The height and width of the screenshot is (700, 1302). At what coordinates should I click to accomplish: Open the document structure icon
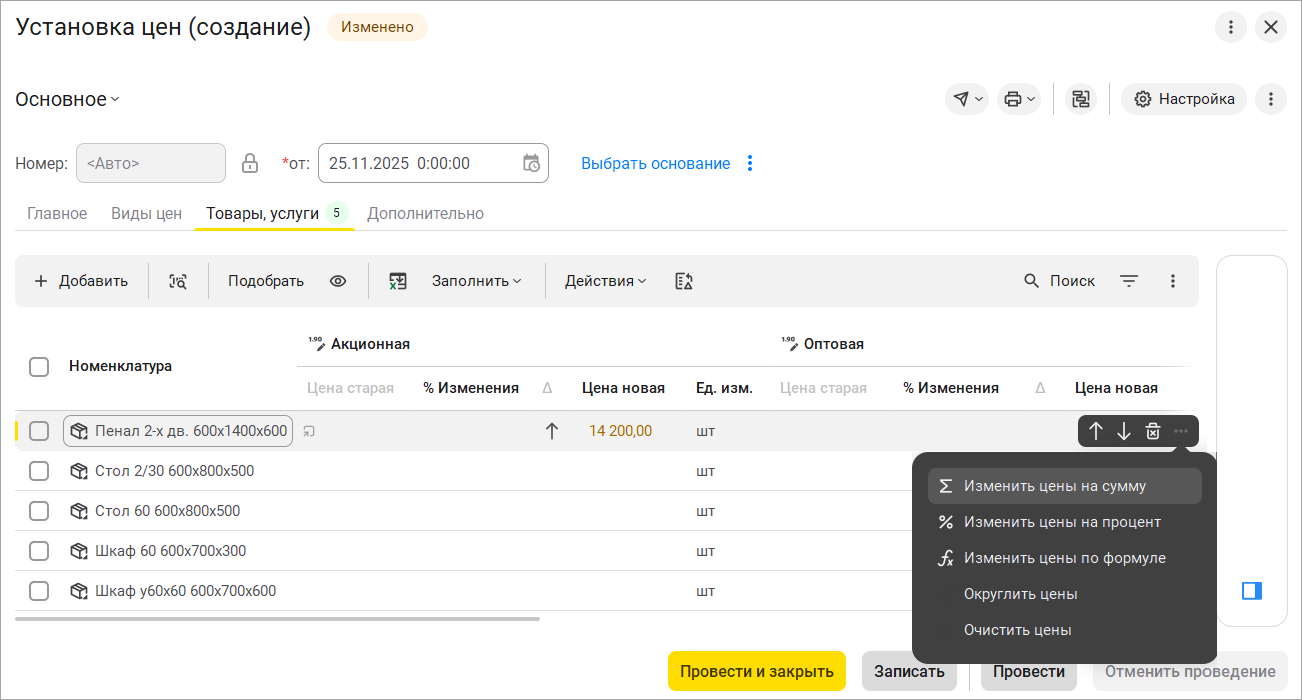click(1080, 99)
